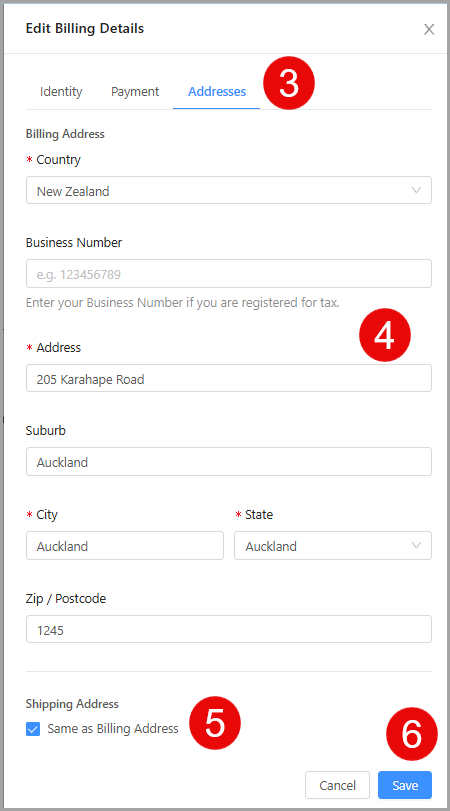Click the Cancel button
This screenshot has height=811, width=450.
[337, 785]
